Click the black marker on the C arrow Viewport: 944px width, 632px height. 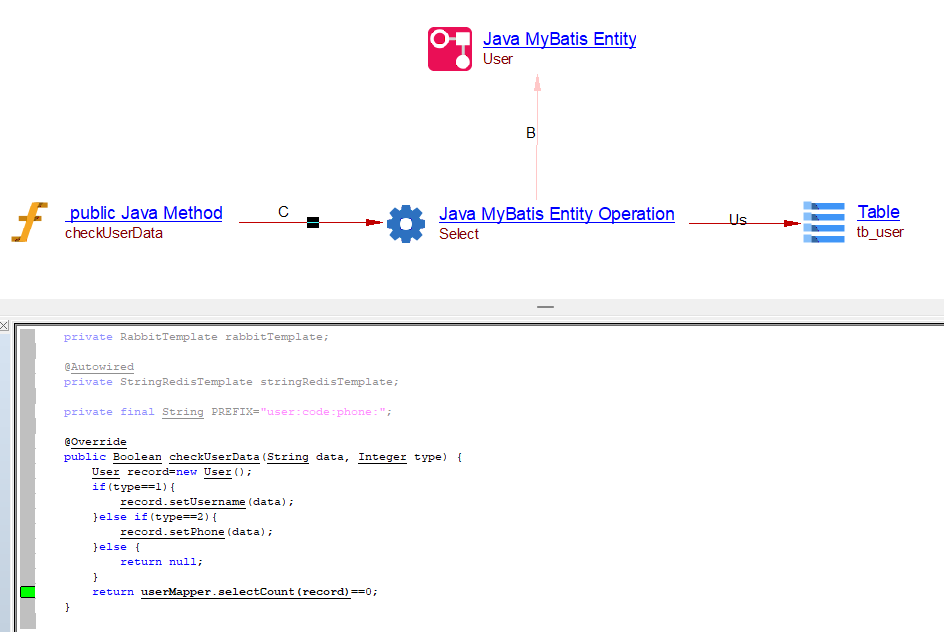[x=312, y=223]
